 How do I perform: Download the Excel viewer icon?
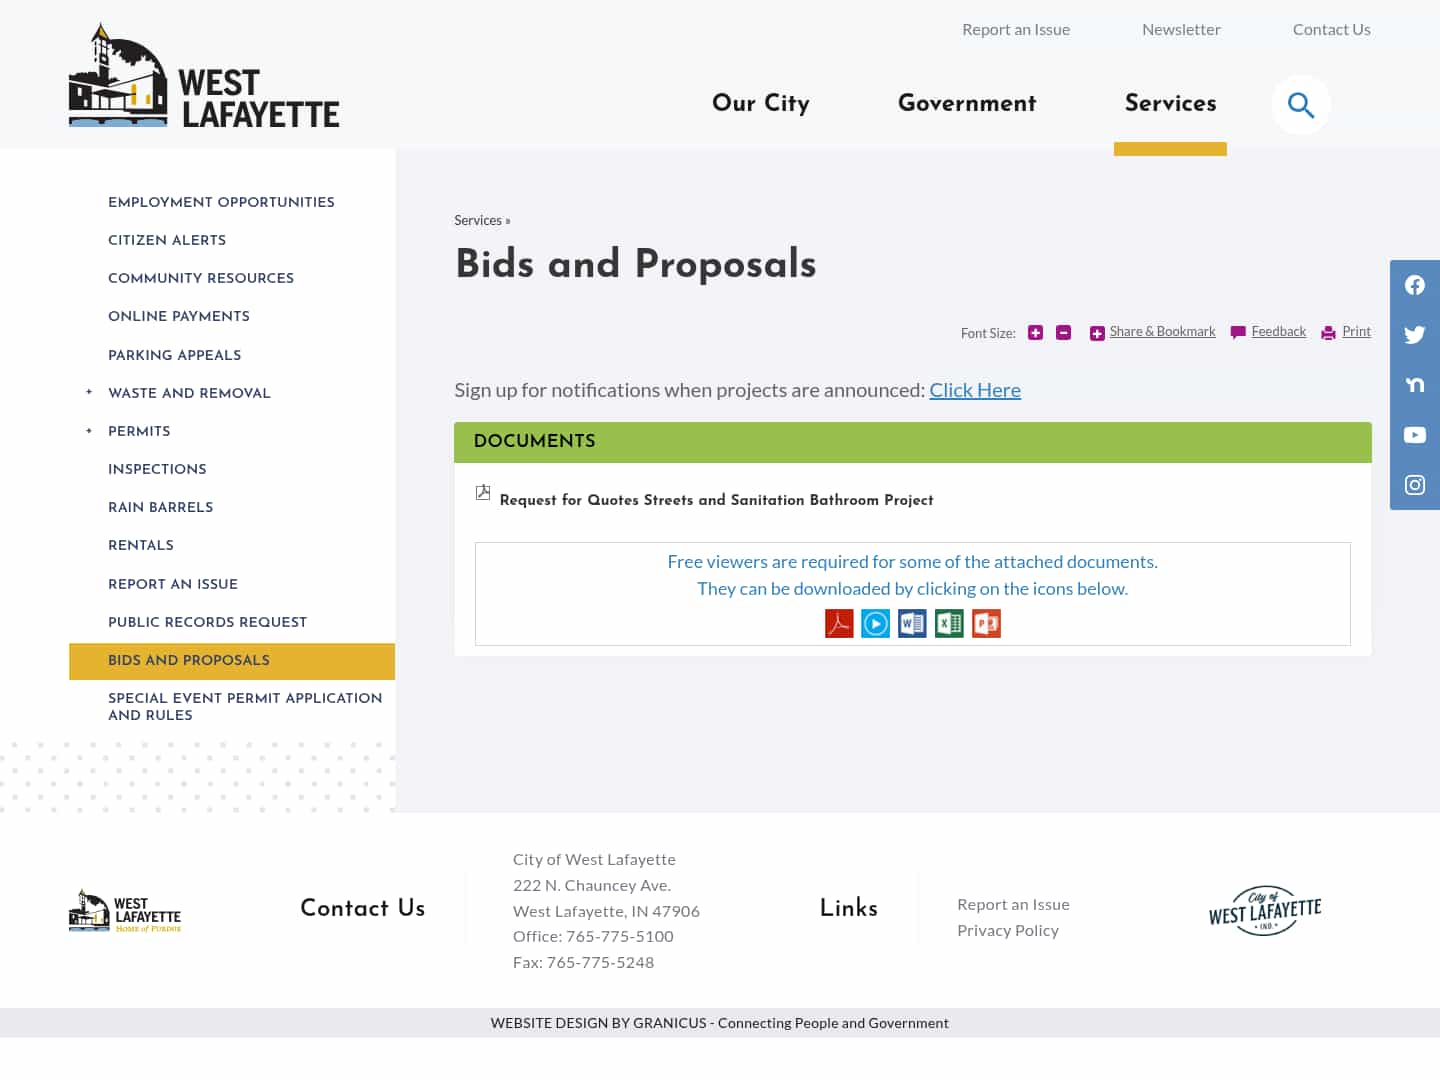949,622
